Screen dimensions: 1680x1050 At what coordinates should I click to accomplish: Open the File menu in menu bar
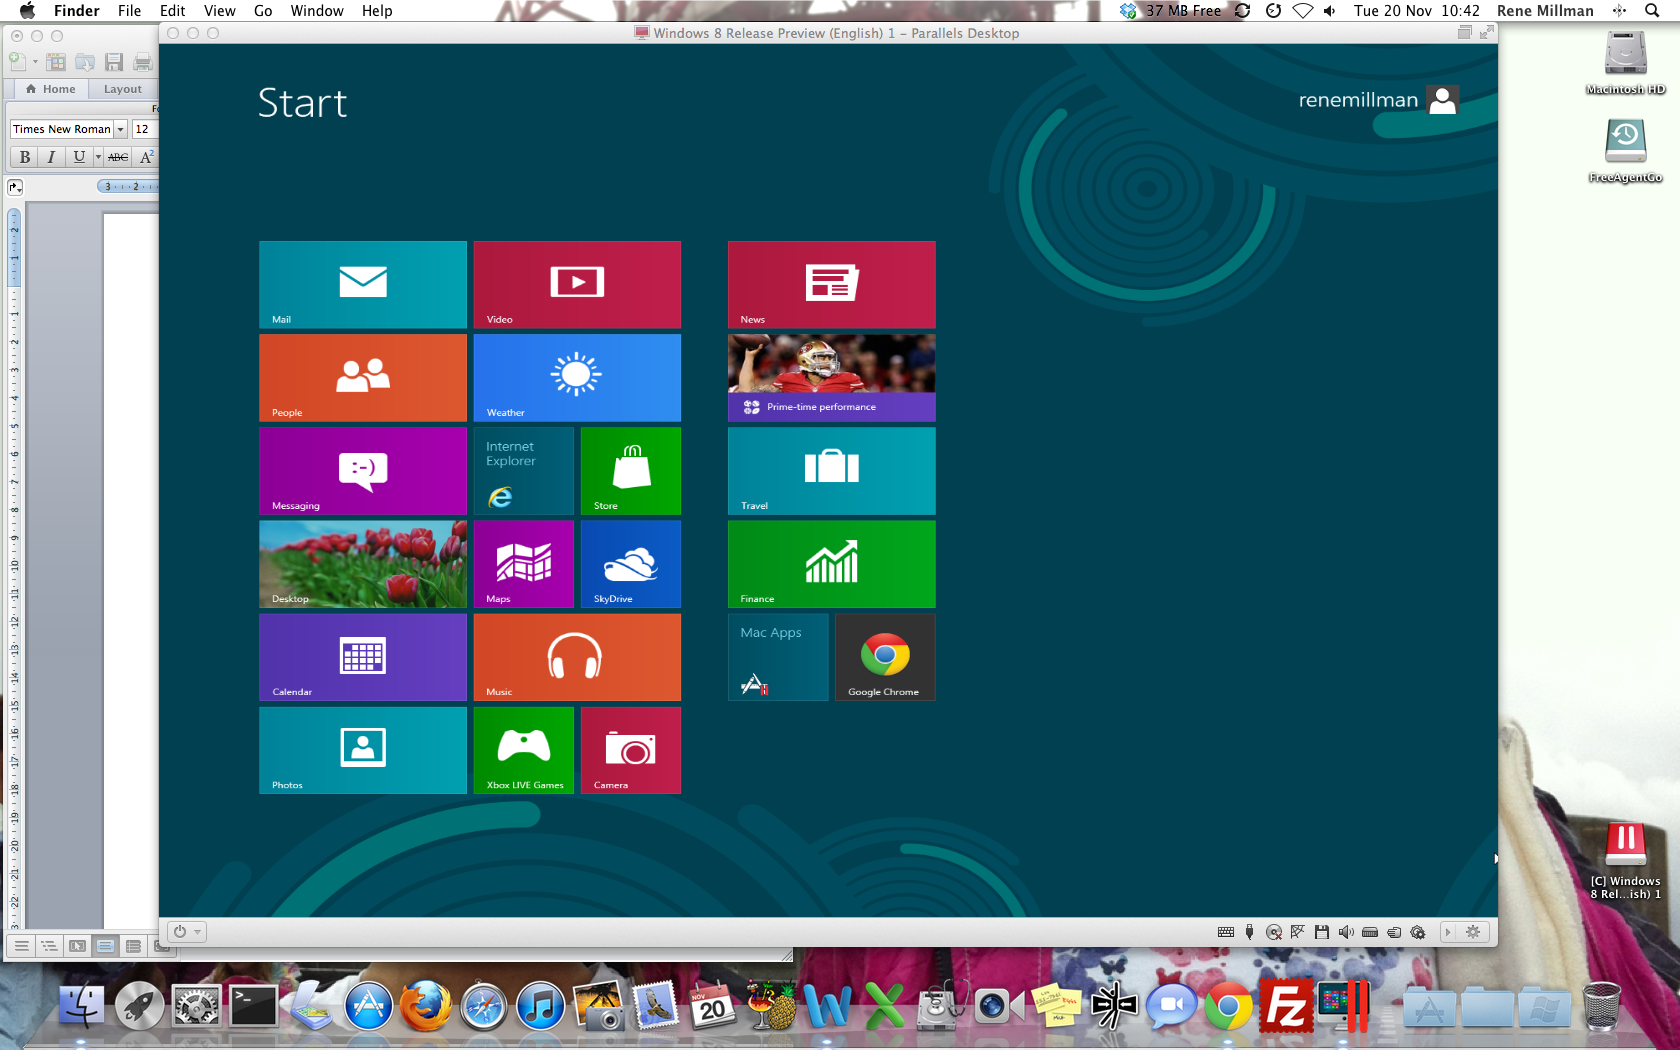(x=129, y=11)
